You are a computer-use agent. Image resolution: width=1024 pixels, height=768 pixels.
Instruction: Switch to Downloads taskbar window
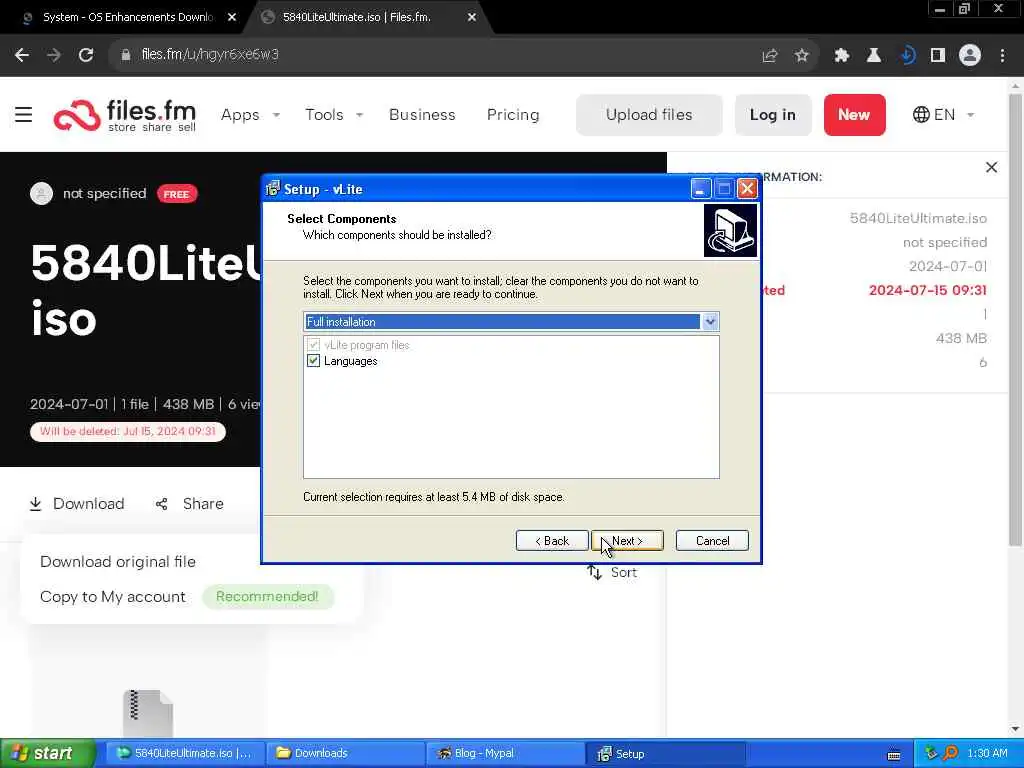click(346, 754)
